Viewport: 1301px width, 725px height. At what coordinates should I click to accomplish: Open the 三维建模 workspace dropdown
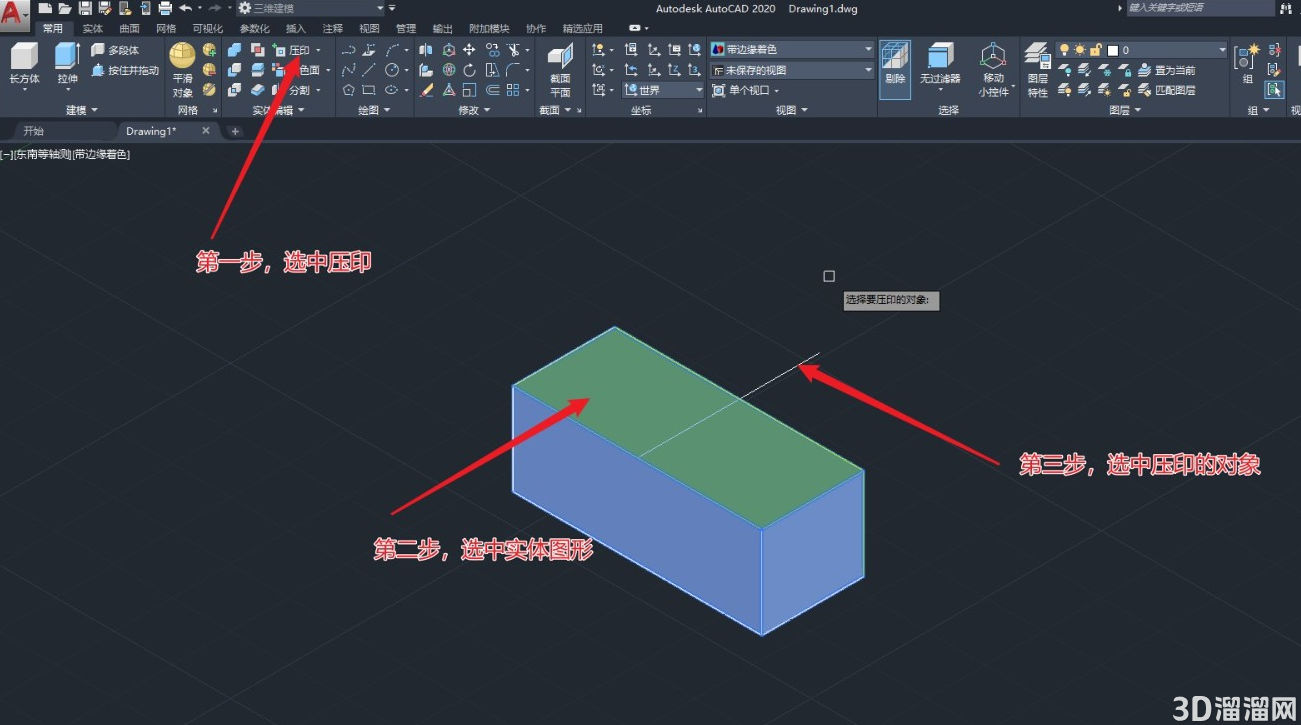pos(310,8)
